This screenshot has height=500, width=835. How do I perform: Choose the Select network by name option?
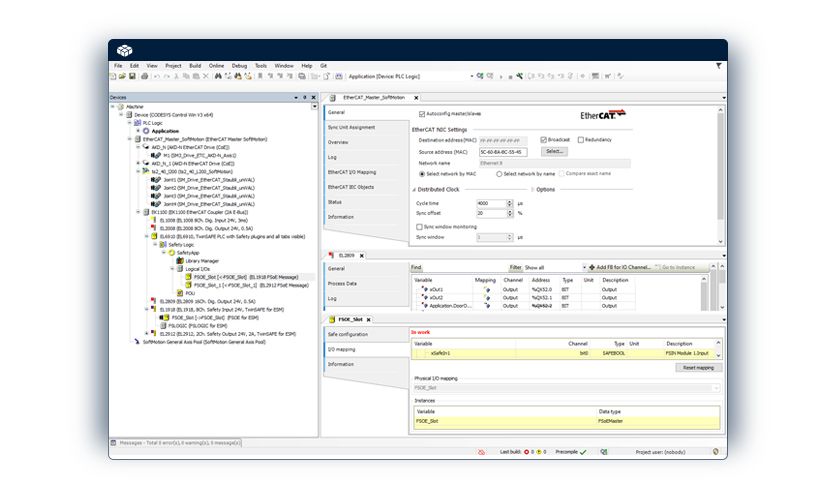499,174
